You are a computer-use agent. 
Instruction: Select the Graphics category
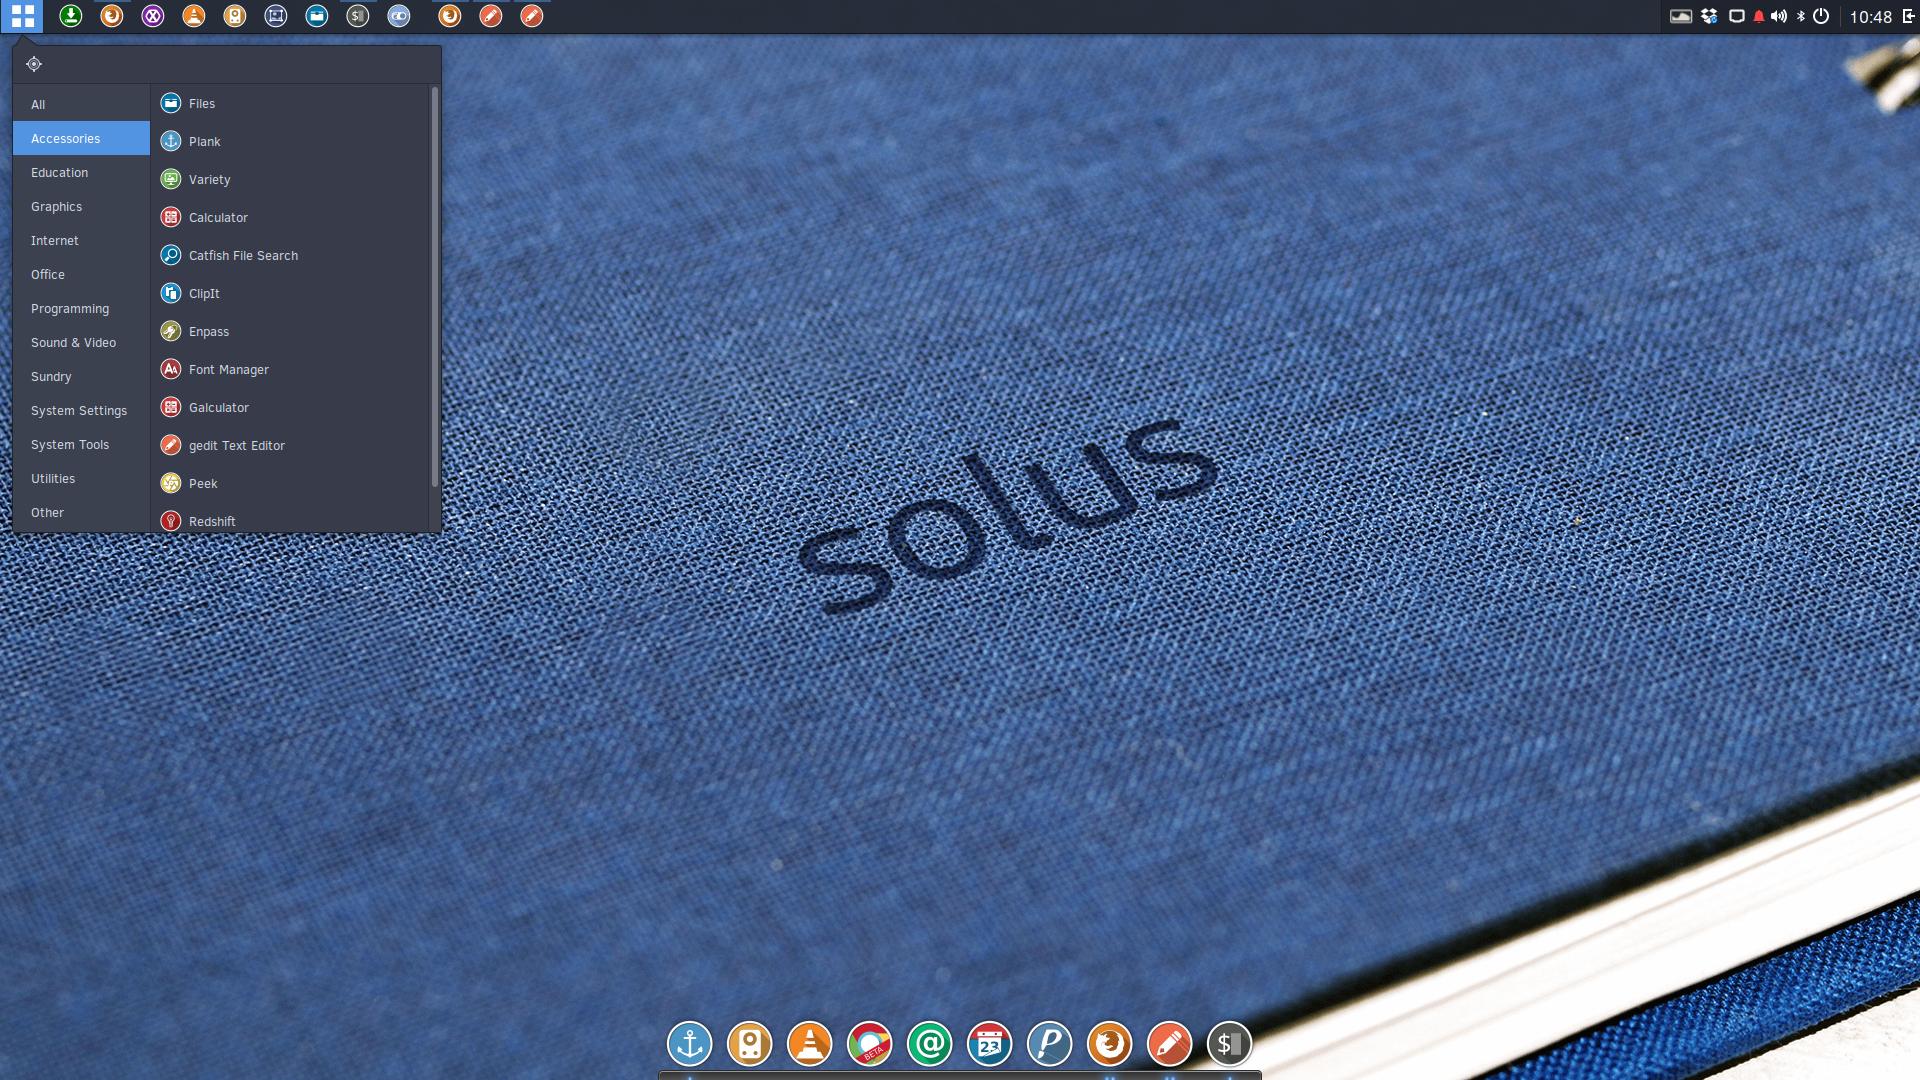pyautogui.click(x=81, y=206)
